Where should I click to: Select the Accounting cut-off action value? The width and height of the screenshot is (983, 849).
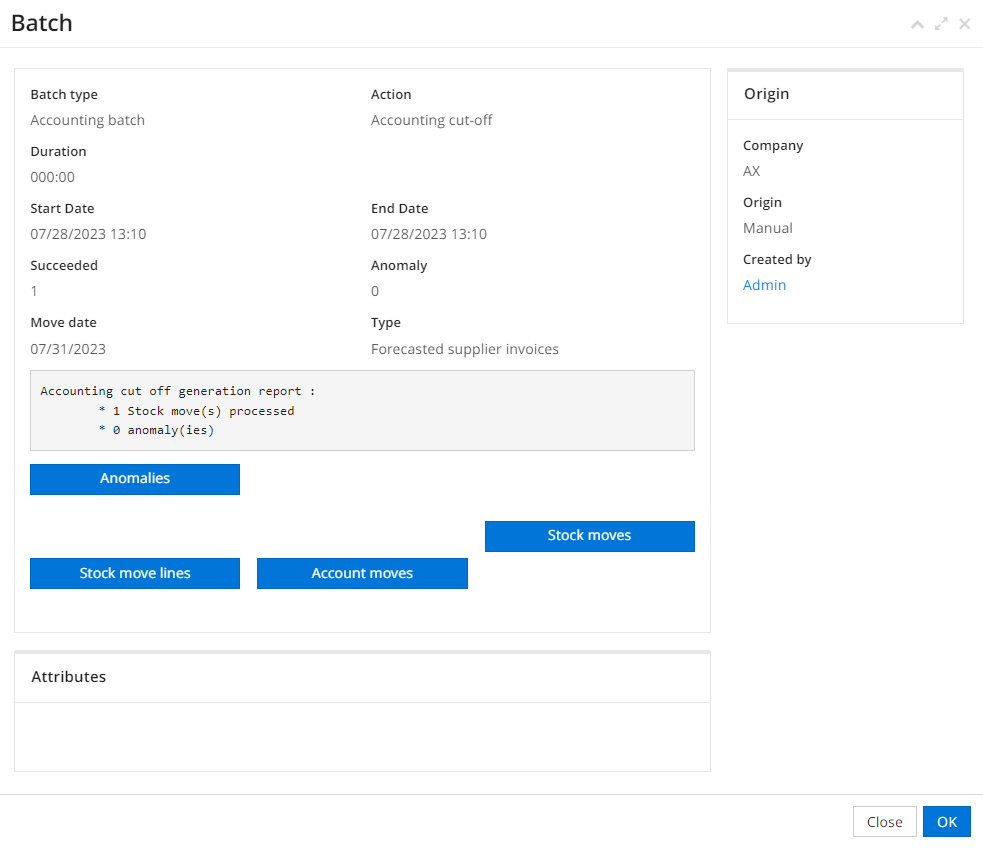(x=431, y=120)
